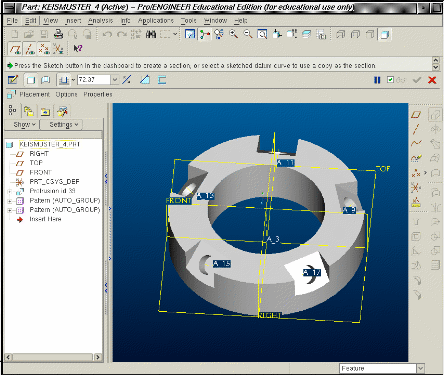Open the File menu

(12, 21)
